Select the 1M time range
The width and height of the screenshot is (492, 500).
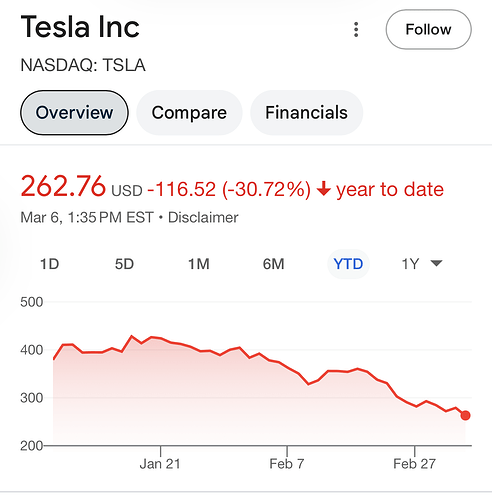(x=199, y=264)
